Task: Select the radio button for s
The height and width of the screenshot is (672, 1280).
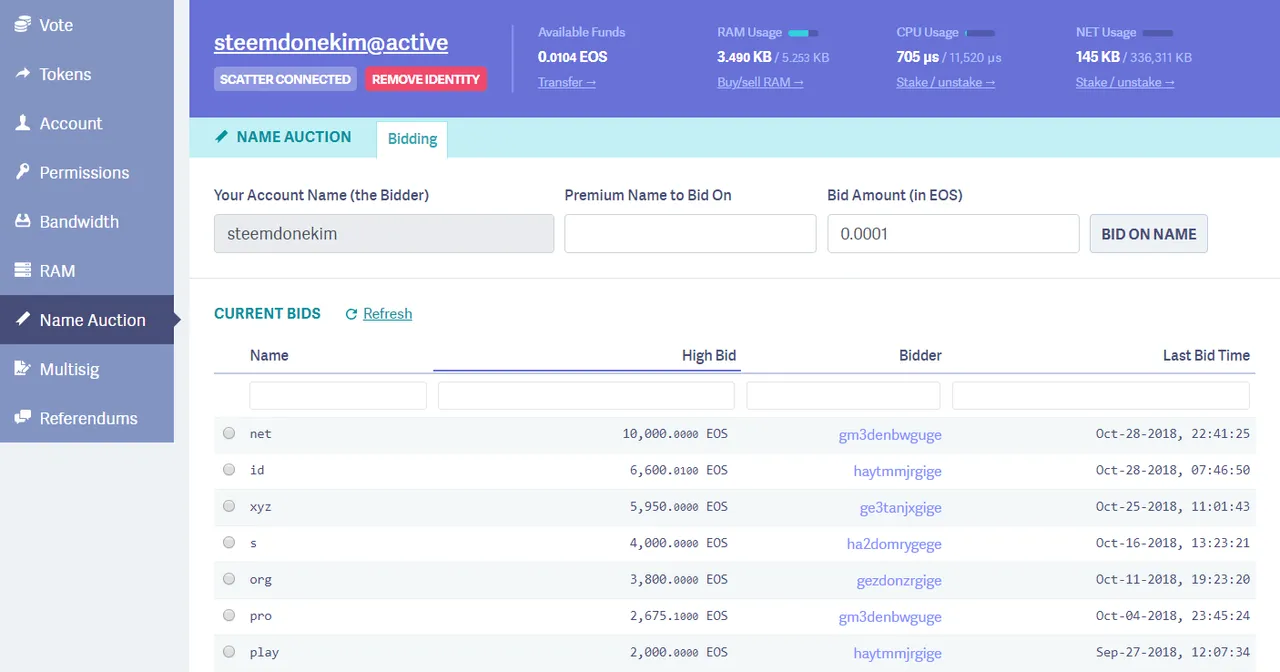Action: click(x=229, y=542)
